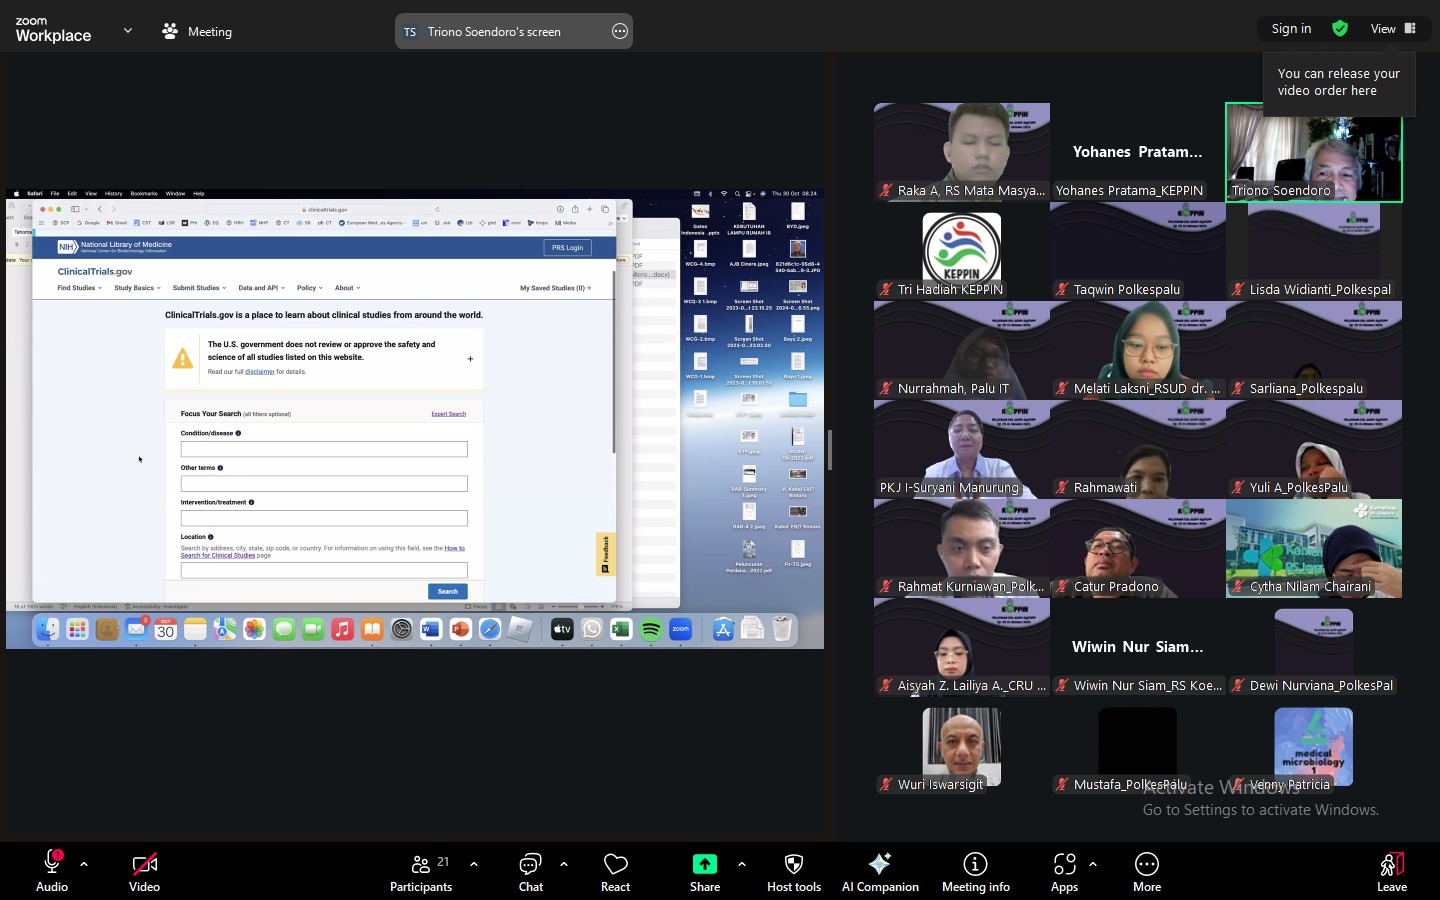Open the Participants list icon
Viewport: 1440px width, 900px height.
(421, 865)
